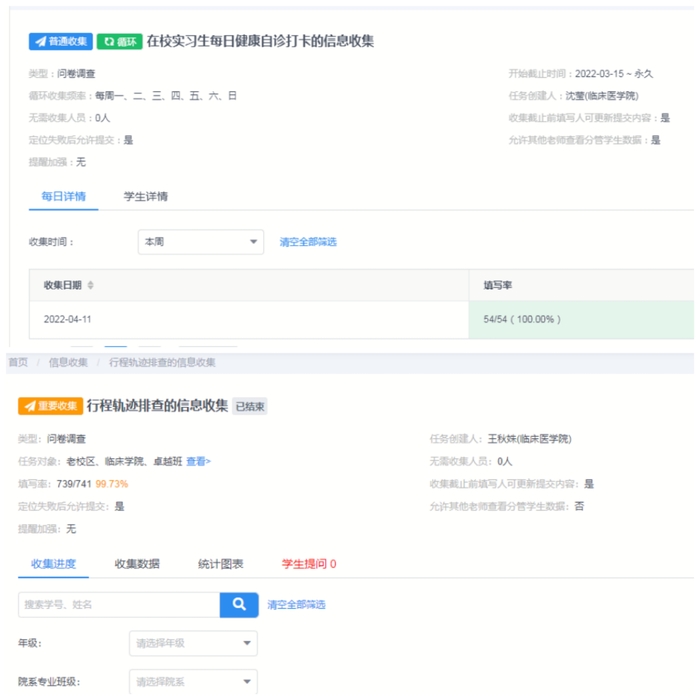Click 清空全部筛选 beside the search button
The width and height of the screenshot is (700, 700).
(296, 605)
